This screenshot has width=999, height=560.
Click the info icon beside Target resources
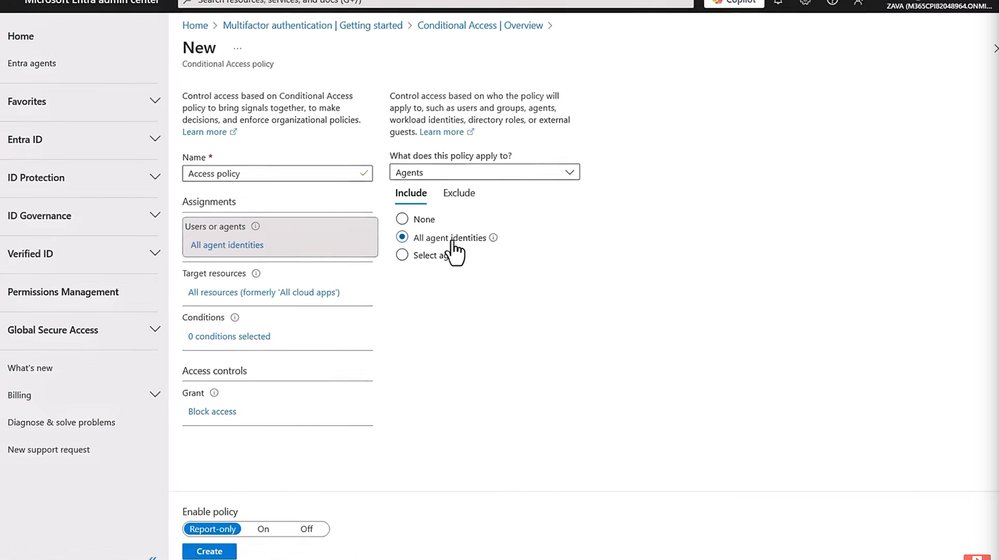(256, 273)
